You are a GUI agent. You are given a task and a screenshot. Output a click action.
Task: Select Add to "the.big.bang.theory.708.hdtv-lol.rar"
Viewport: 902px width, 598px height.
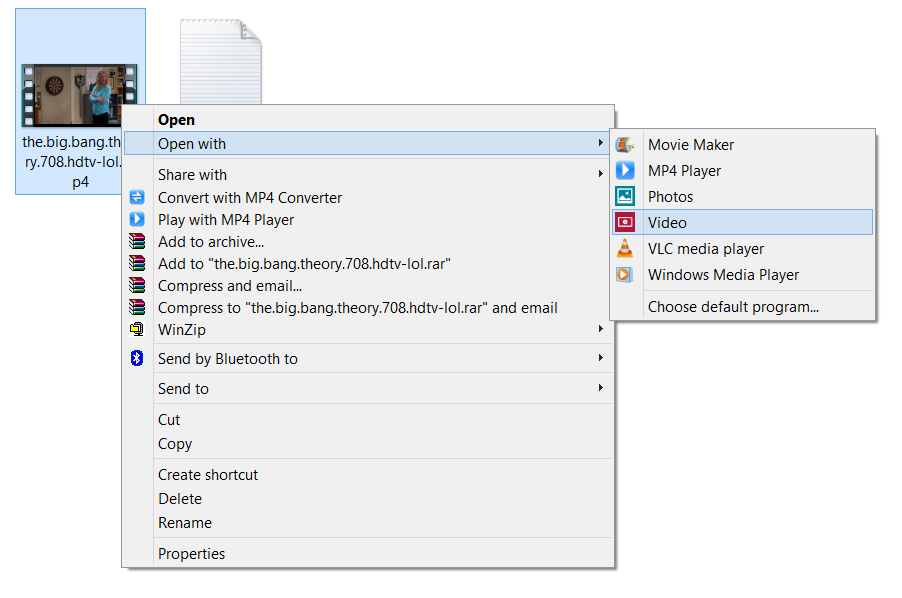368,263
